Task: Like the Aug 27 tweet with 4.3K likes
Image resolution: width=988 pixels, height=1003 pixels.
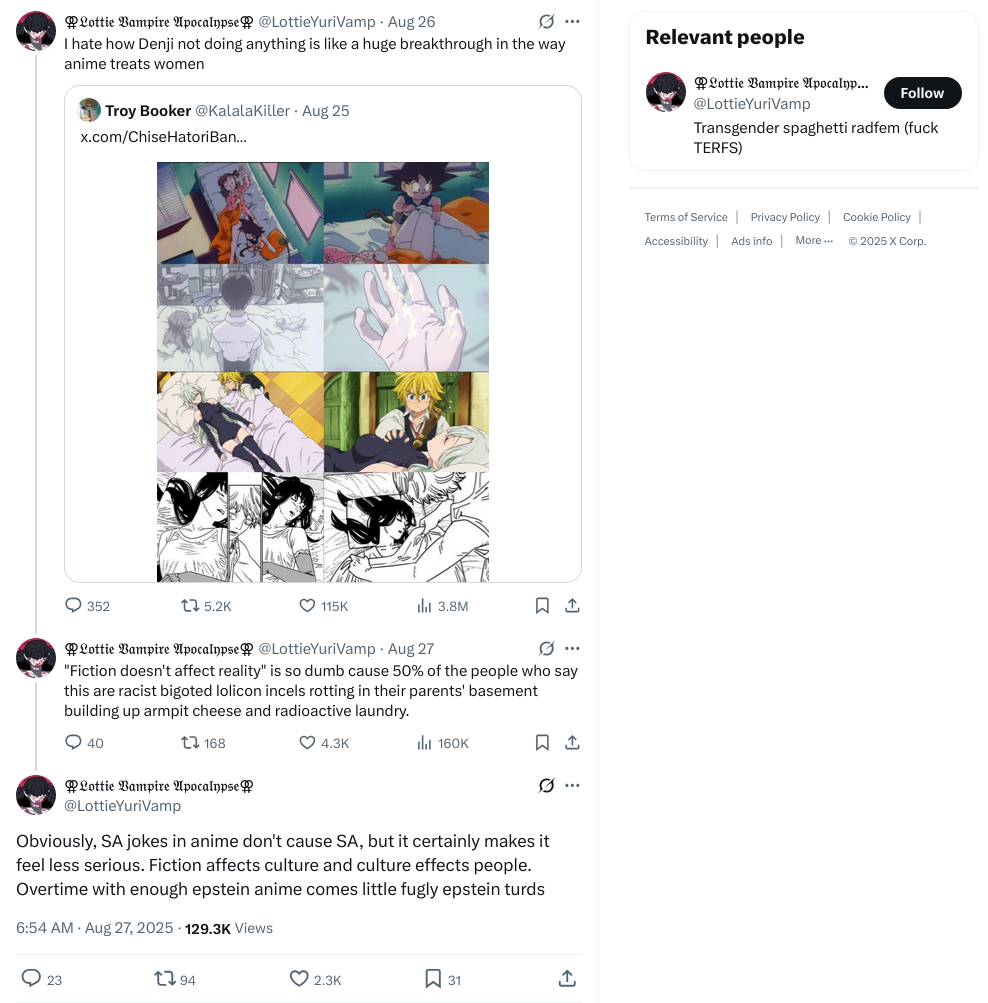Action: (x=324, y=743)
